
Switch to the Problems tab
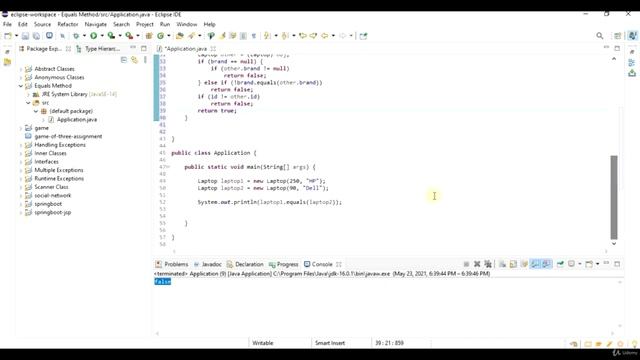[x=172, y=264]
